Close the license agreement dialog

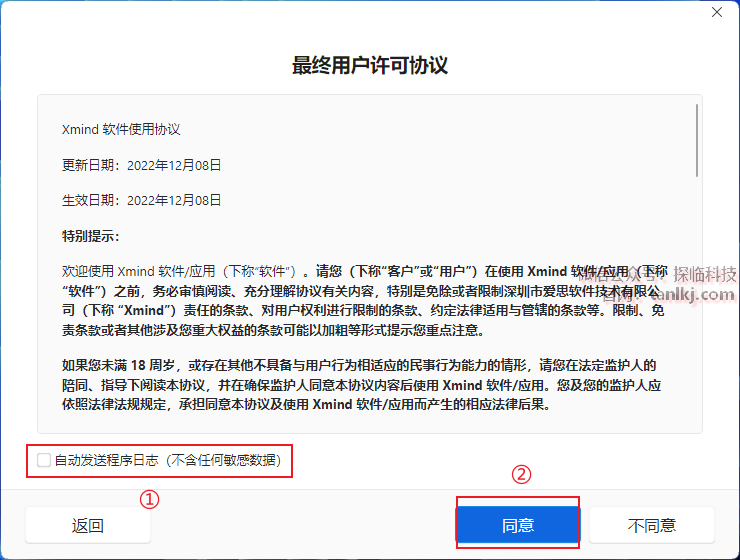pos(717,12)
